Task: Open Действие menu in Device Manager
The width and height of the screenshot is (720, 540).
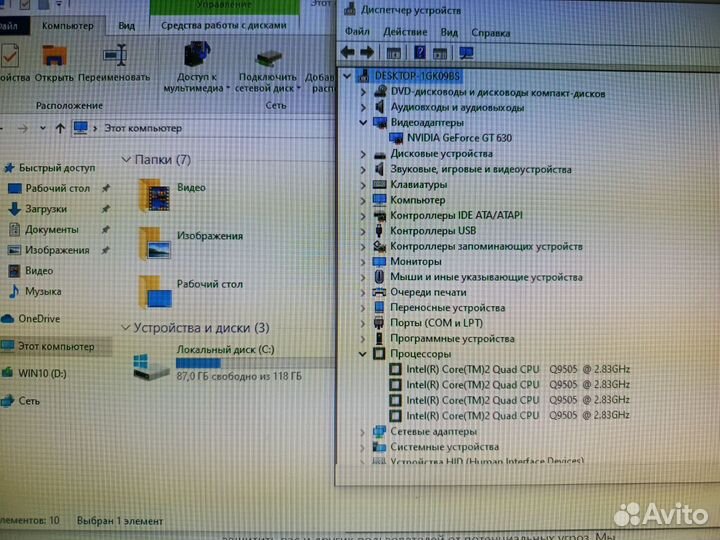Action: pos(405,32)
